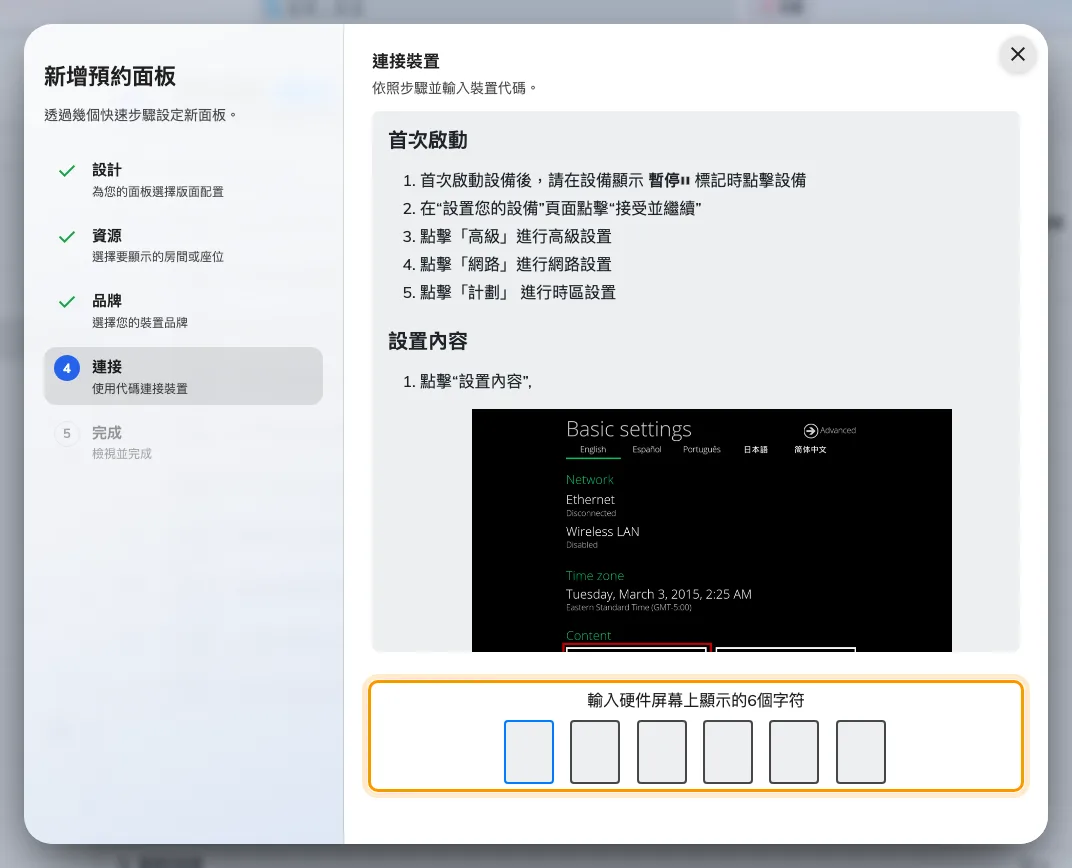Click instruction about 接受並繼續
Image resolution: width=1072 pixels, height=868 pixels.
[561, 208]
